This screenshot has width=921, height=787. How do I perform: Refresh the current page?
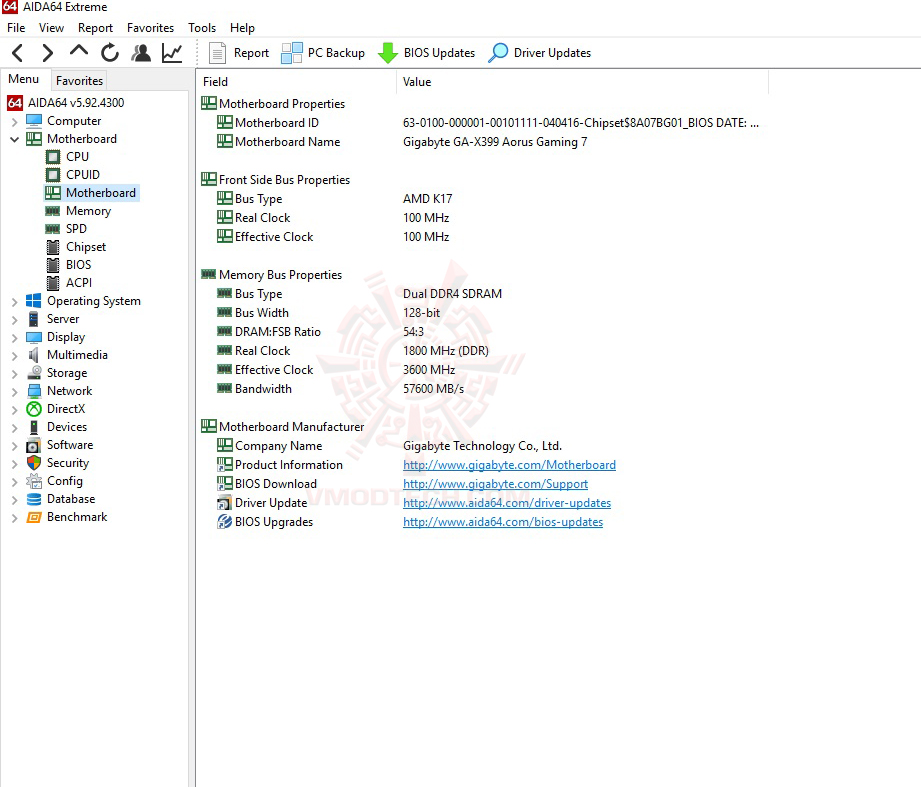pyautogui.click(x=110, y=53)
